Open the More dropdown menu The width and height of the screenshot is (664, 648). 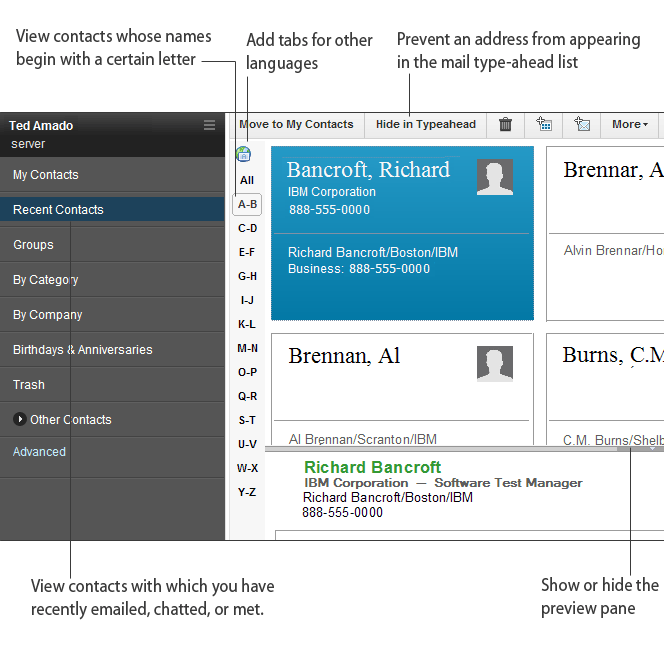coord(630,125)
